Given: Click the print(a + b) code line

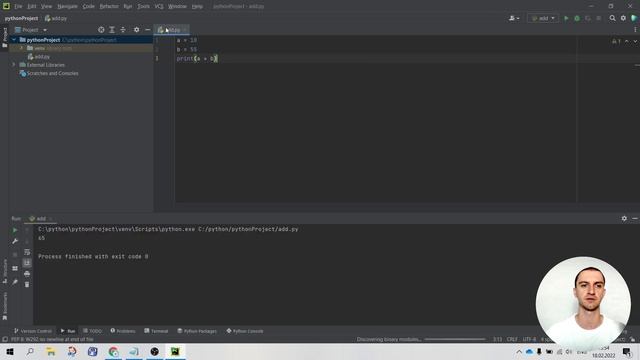Looking at the screenshot, I should point(197,59).
